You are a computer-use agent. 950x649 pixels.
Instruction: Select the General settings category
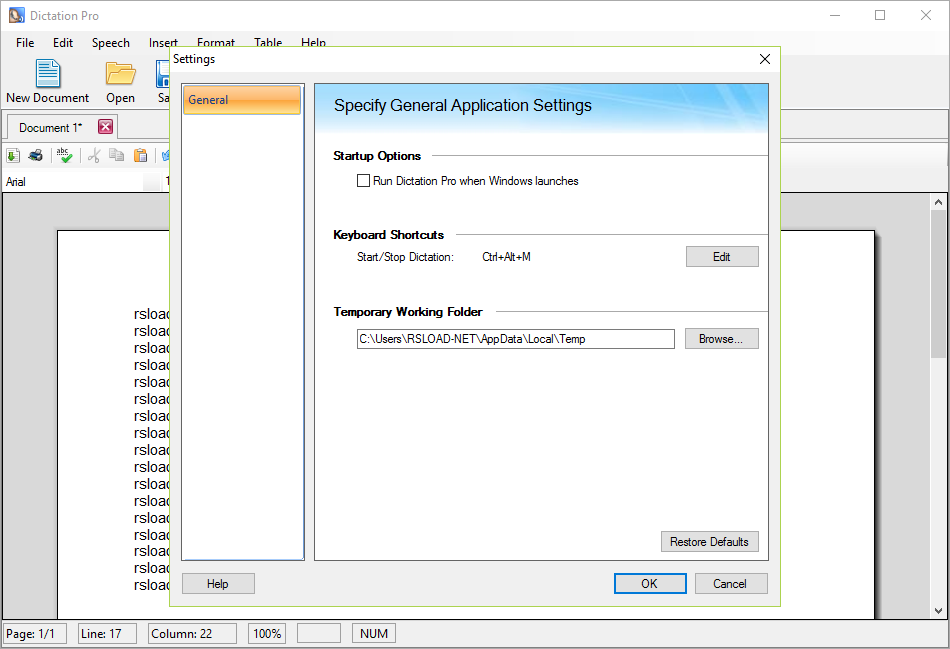(x=242, y=100)
